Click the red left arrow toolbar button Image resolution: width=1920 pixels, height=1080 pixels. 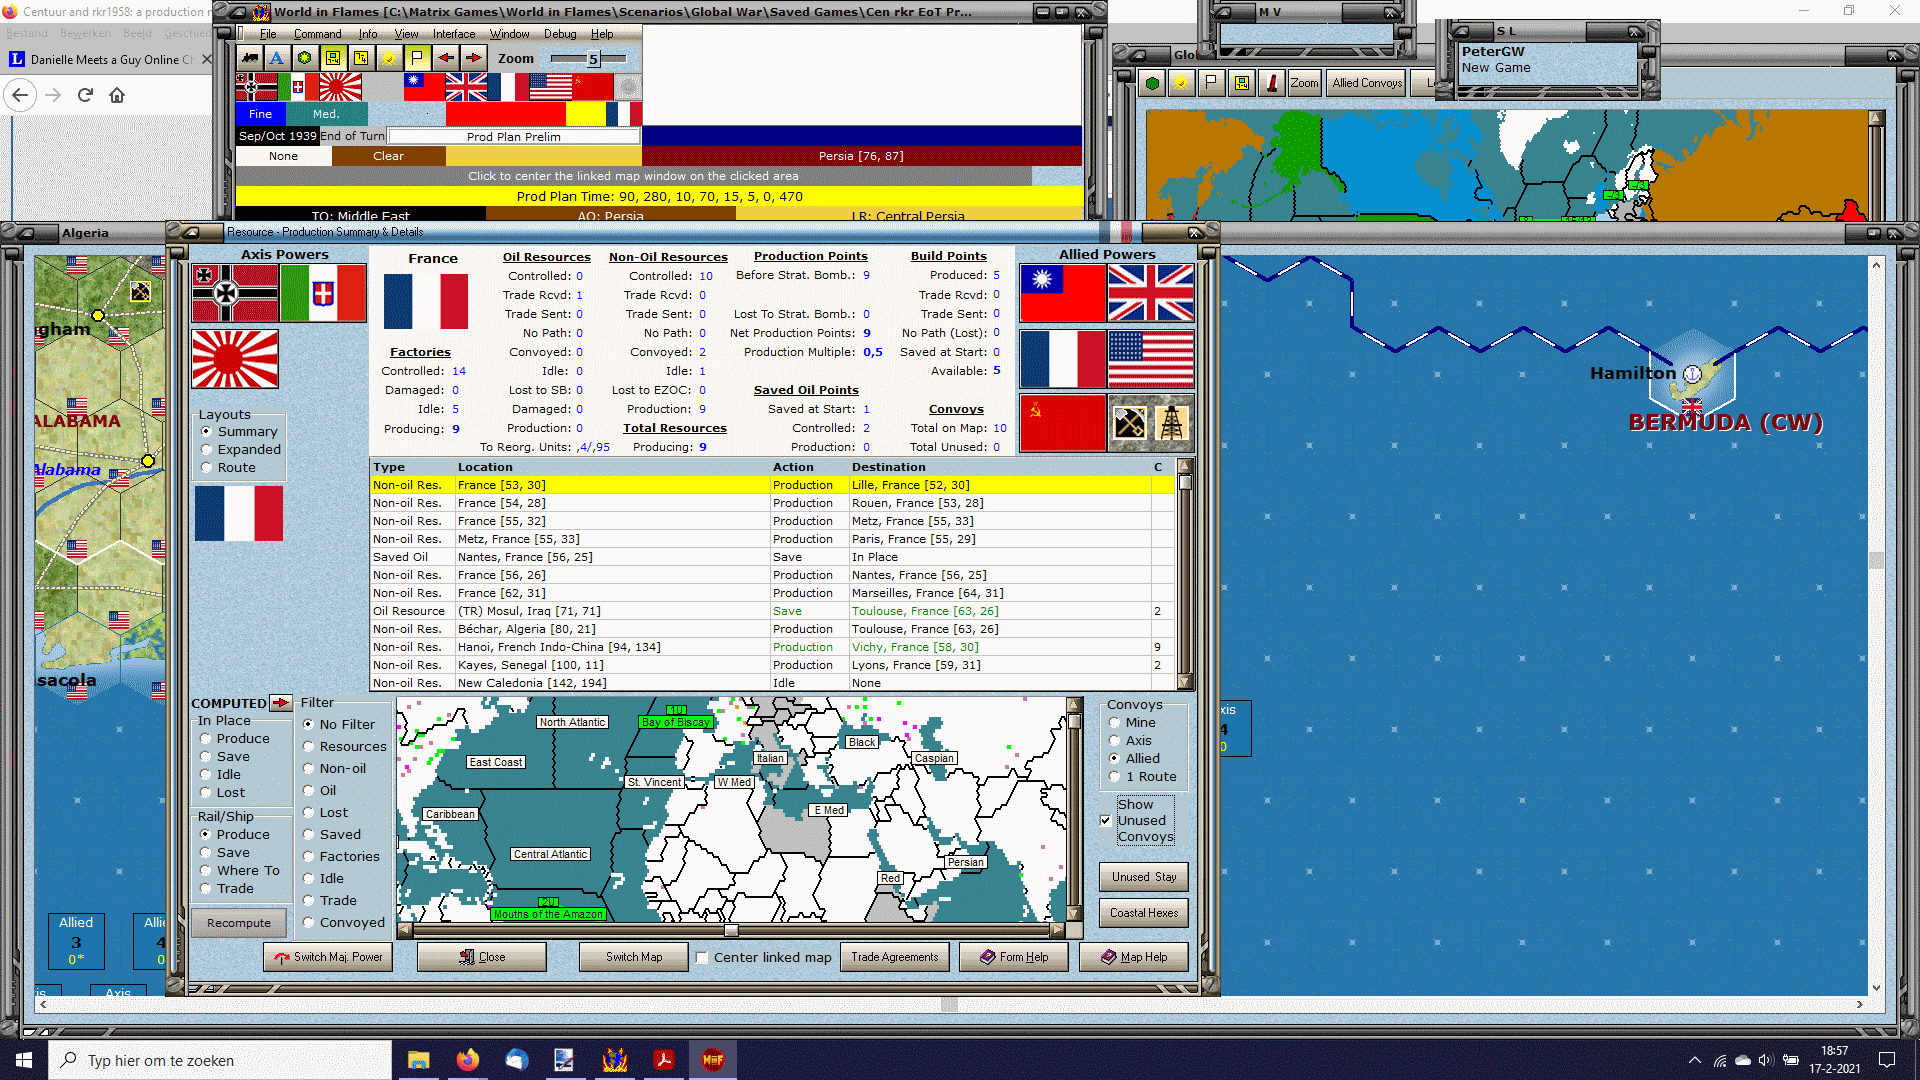446,58
